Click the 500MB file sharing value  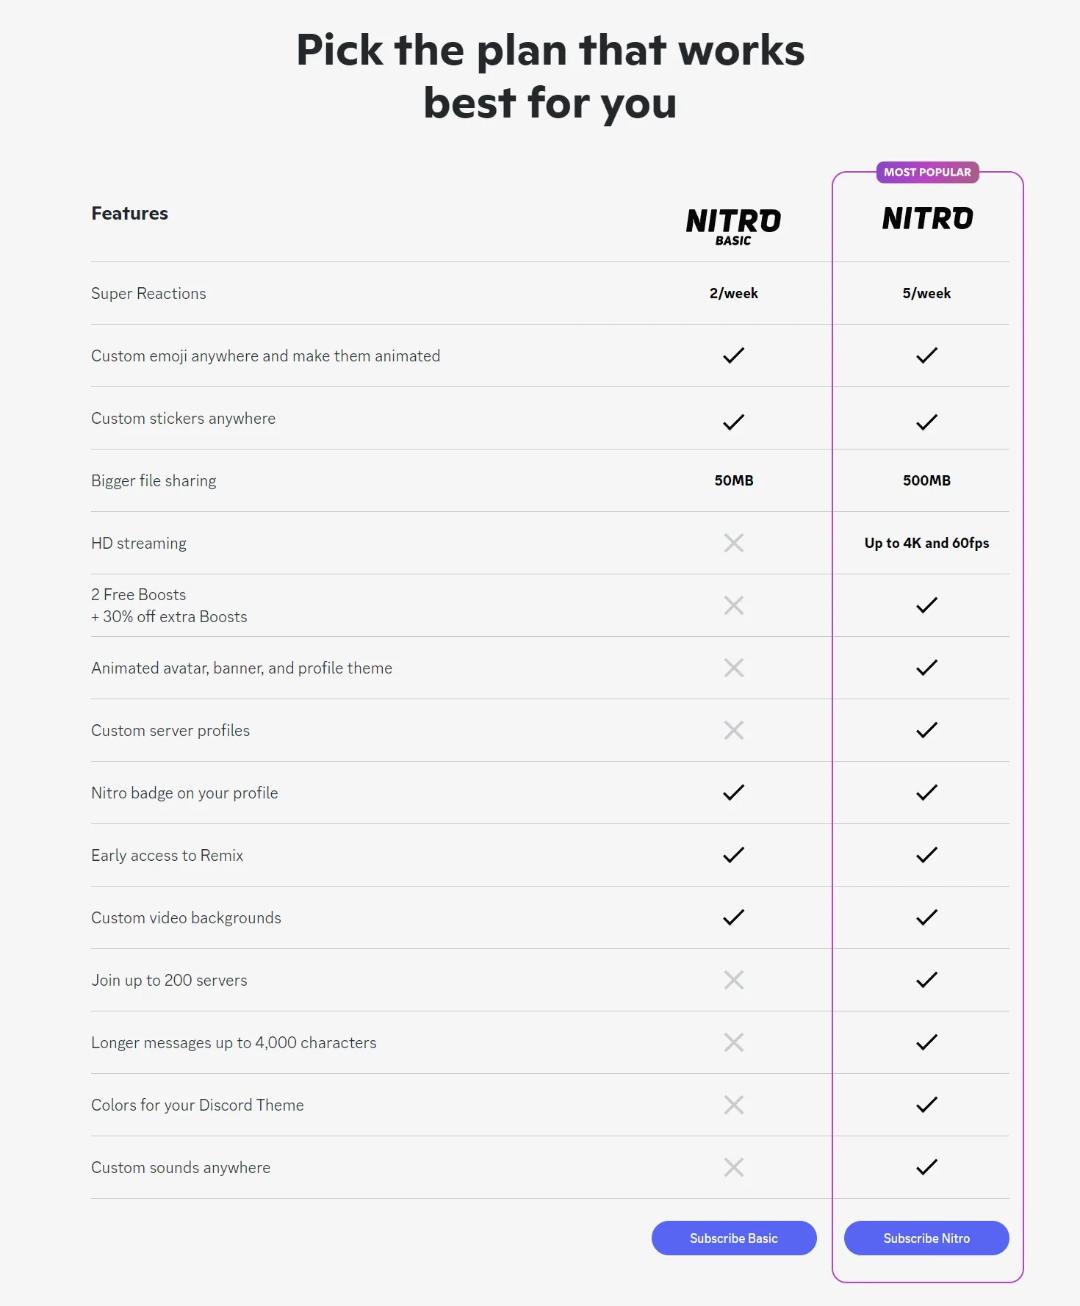pos(927,480)
